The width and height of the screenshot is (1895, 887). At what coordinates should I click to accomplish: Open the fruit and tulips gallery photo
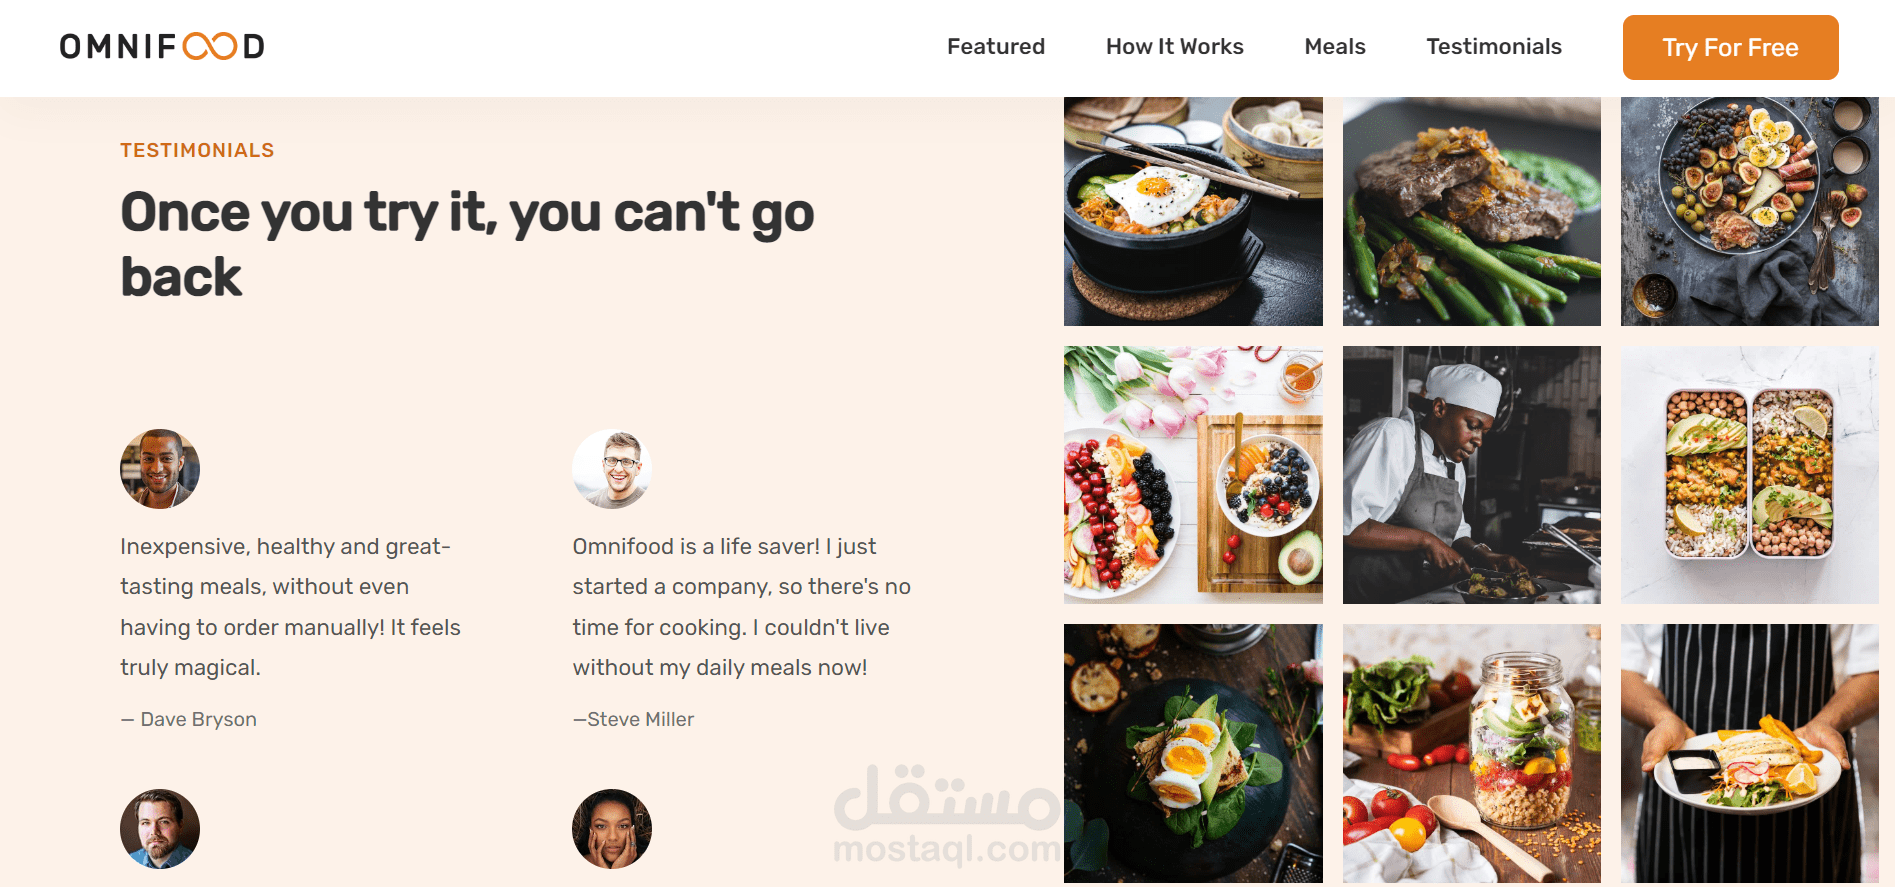coord(1193,475)
